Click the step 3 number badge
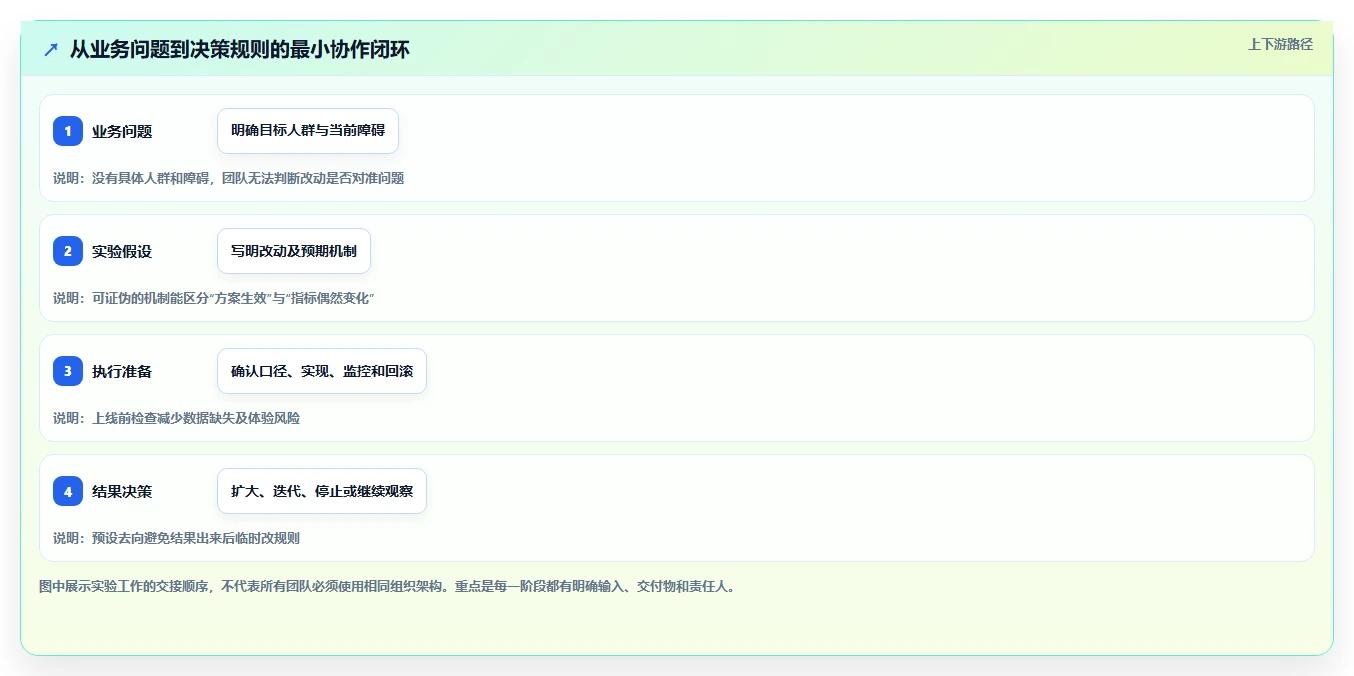This screenshot has width=1354, height=676. (x=68, y=371)
